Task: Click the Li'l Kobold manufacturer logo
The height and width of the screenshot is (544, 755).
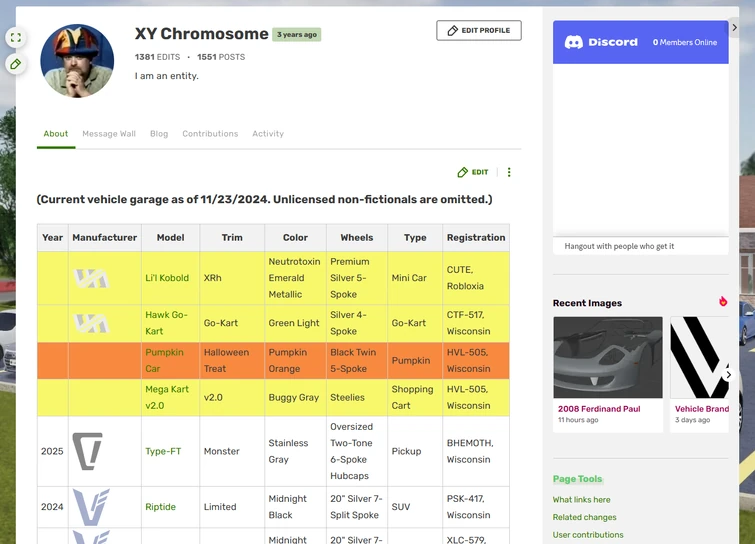Action: [91, 278]
